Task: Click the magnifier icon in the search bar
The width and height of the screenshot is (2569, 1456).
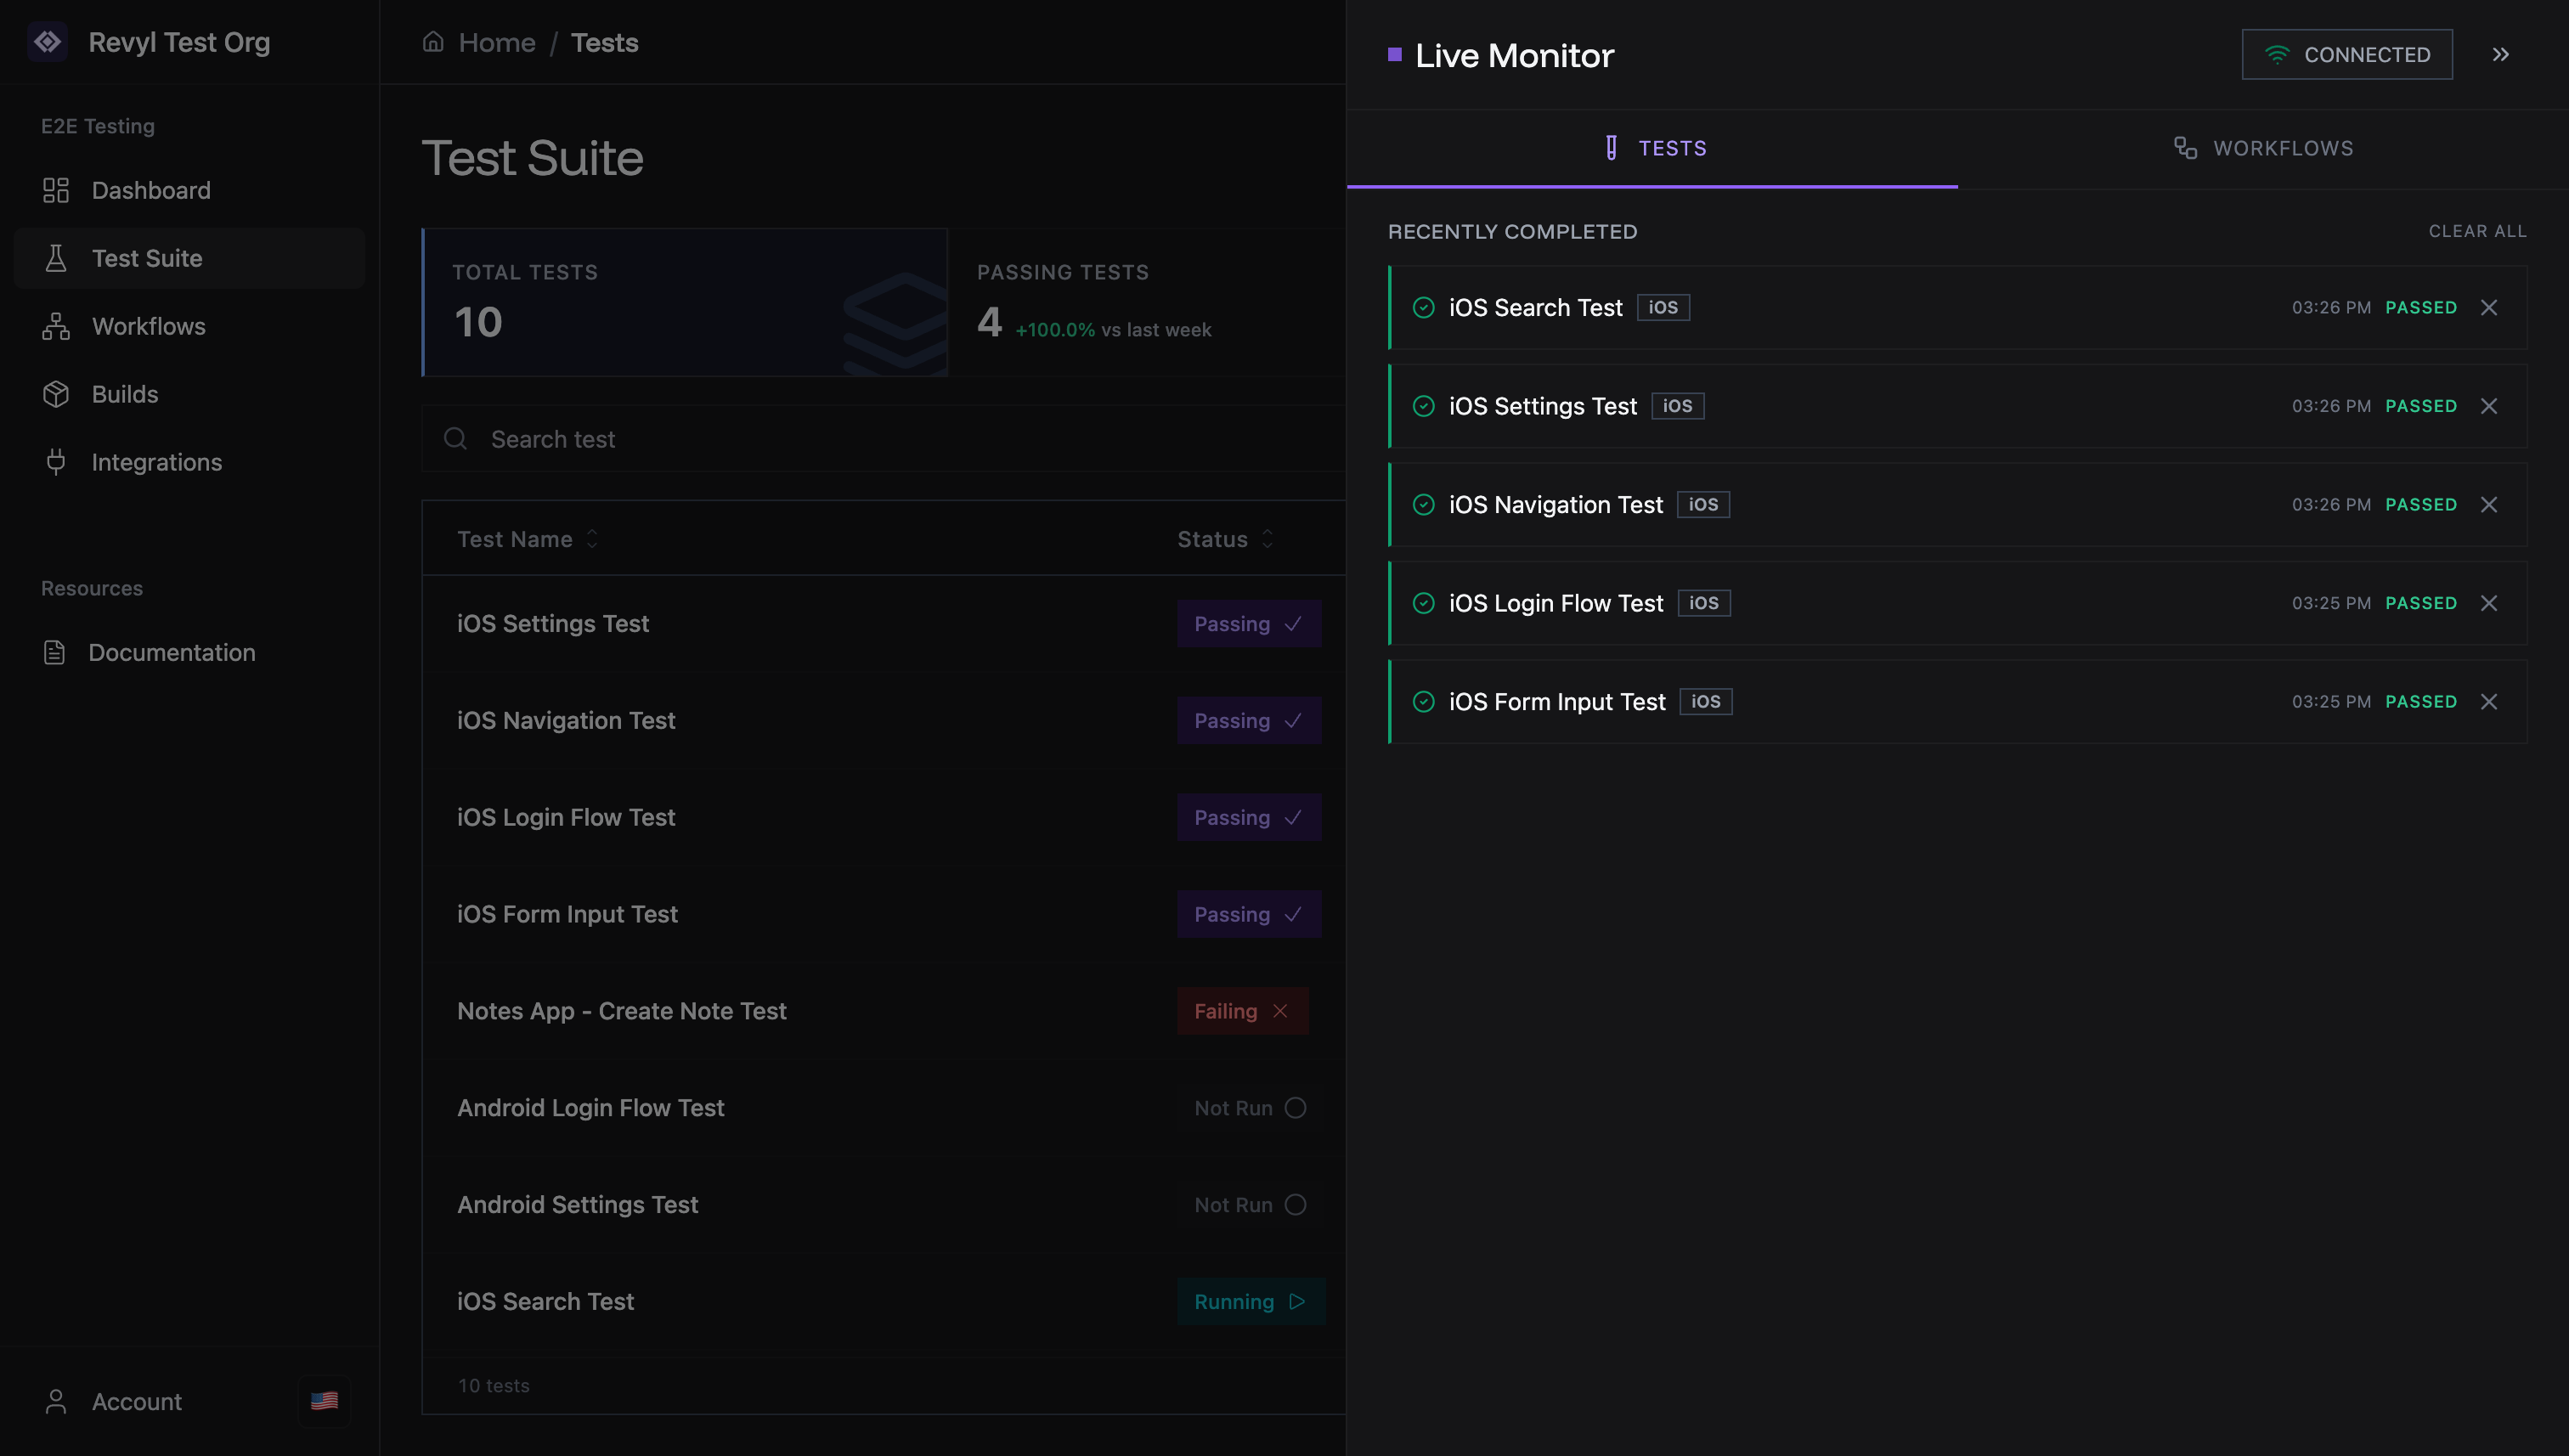Action: [456, 439]
